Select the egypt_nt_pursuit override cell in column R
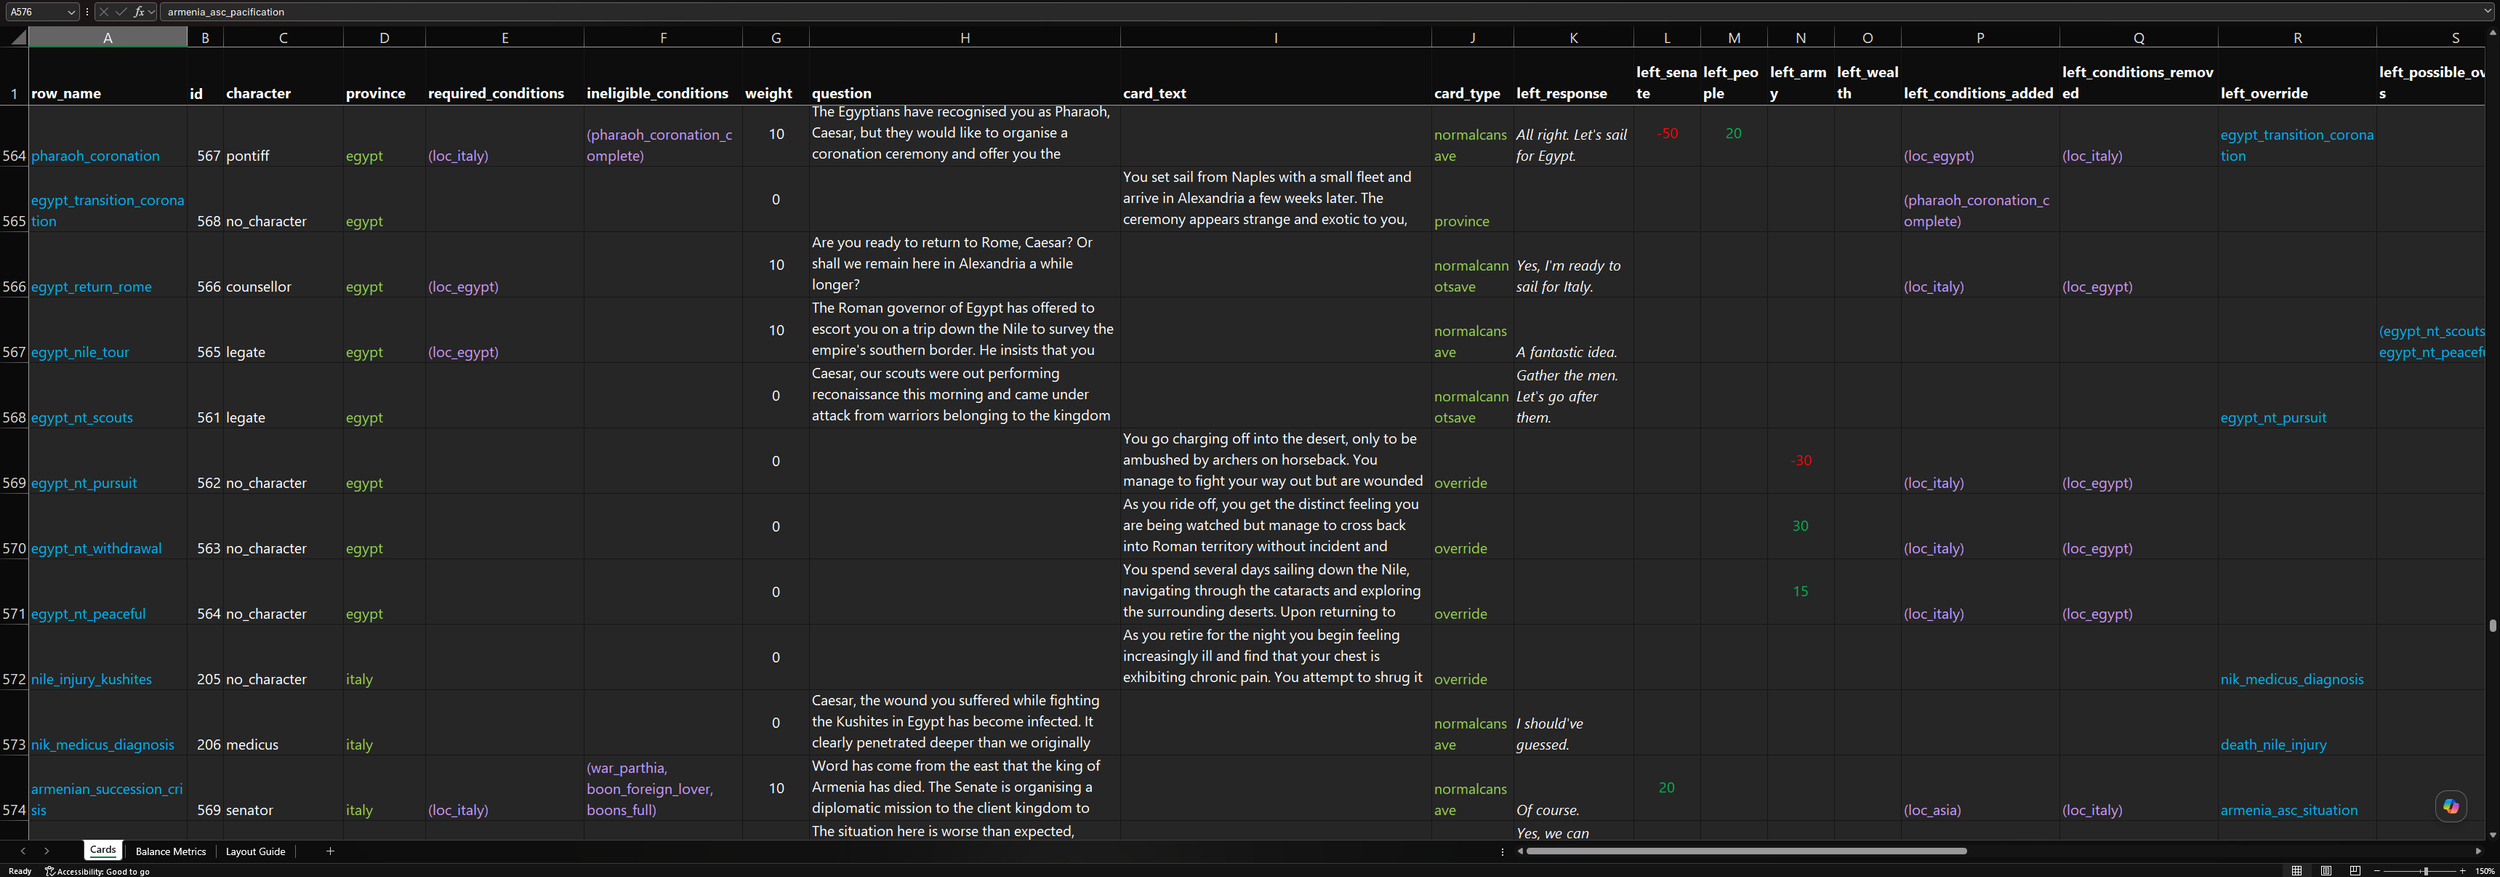This screenshot has height=877, width=2500. 2297,396
